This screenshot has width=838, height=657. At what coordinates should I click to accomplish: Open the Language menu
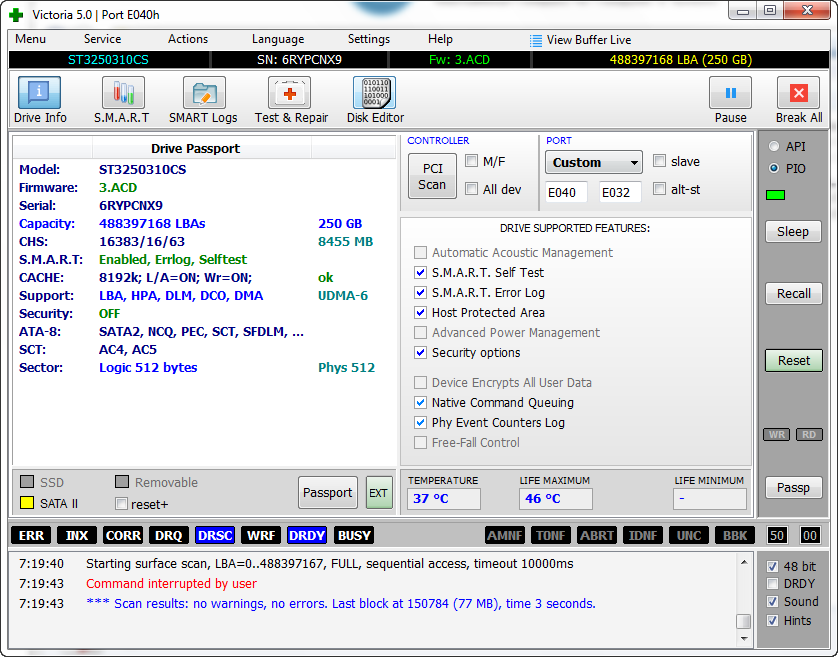pyautogui.click(x=278, y=39)
